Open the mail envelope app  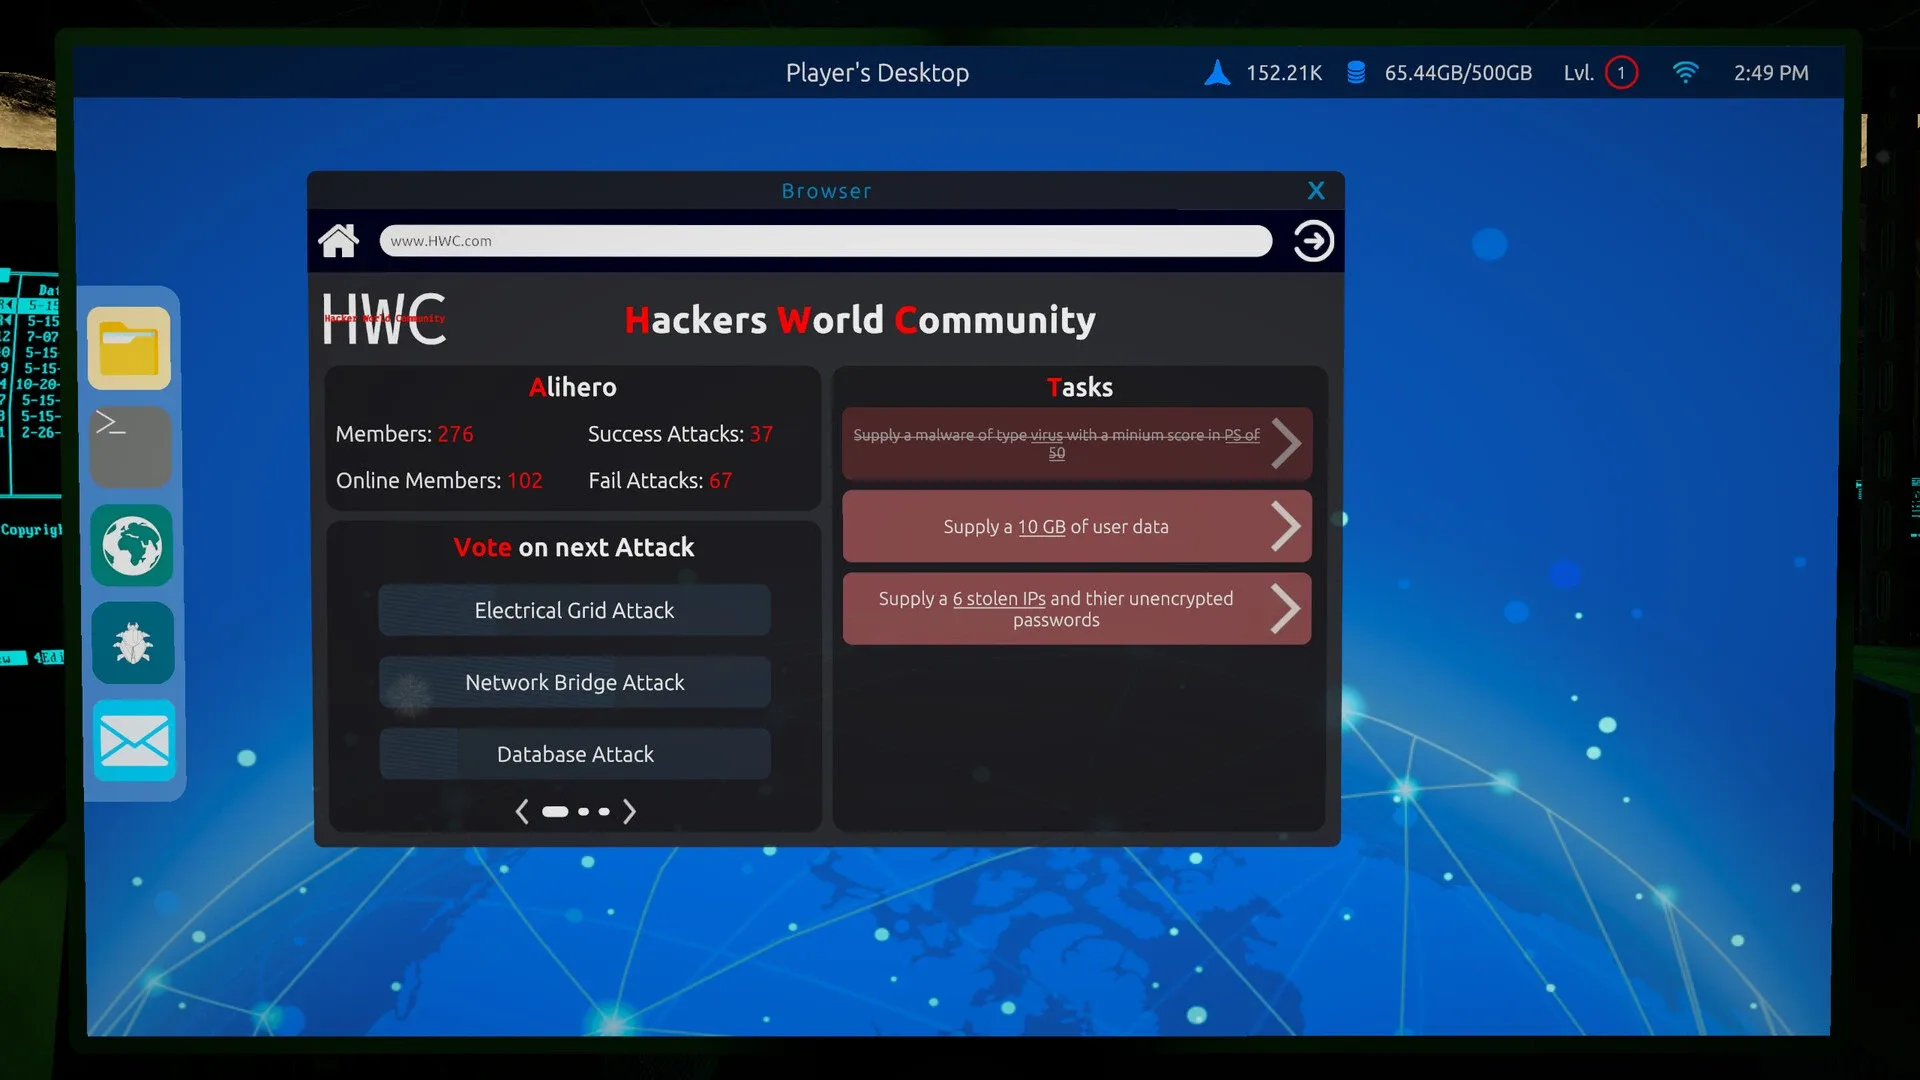tap(134, 741)
